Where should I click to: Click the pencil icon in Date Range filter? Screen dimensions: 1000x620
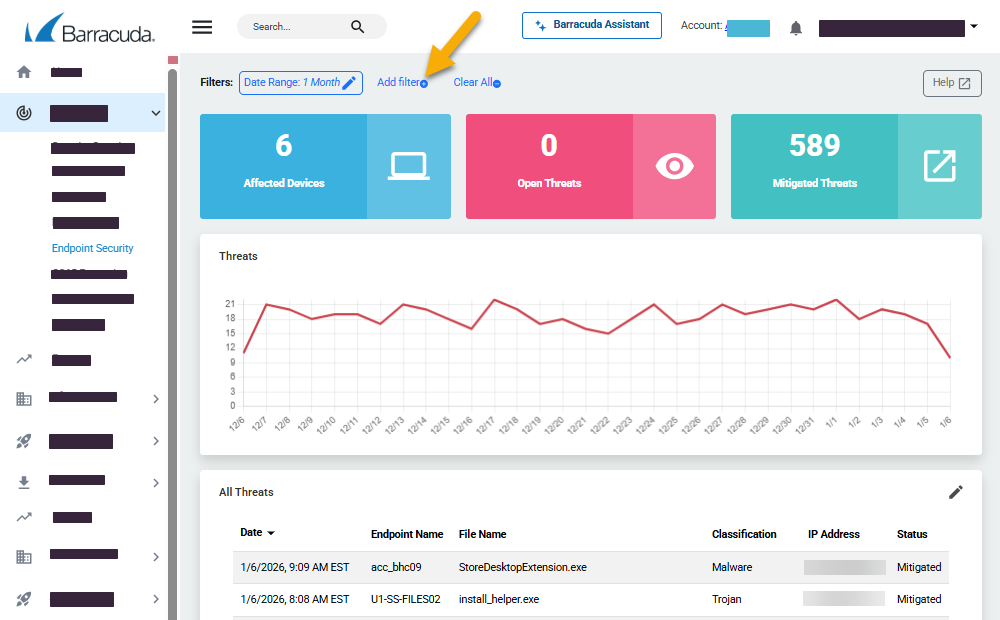coord(349,83)
